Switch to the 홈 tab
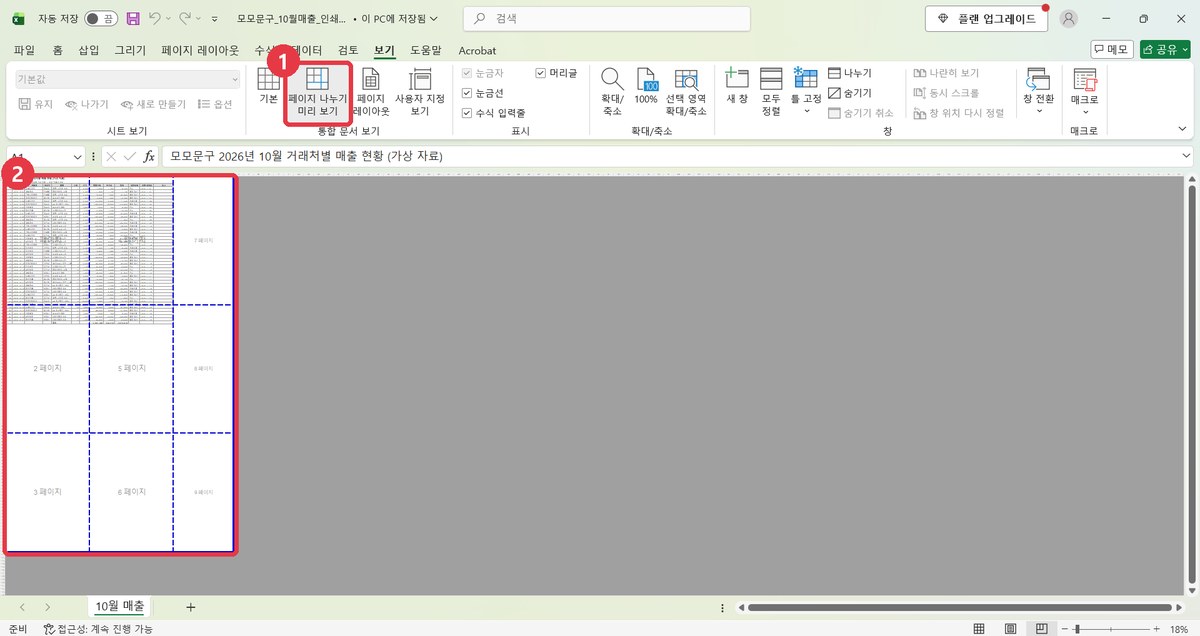 coord(58,50)
